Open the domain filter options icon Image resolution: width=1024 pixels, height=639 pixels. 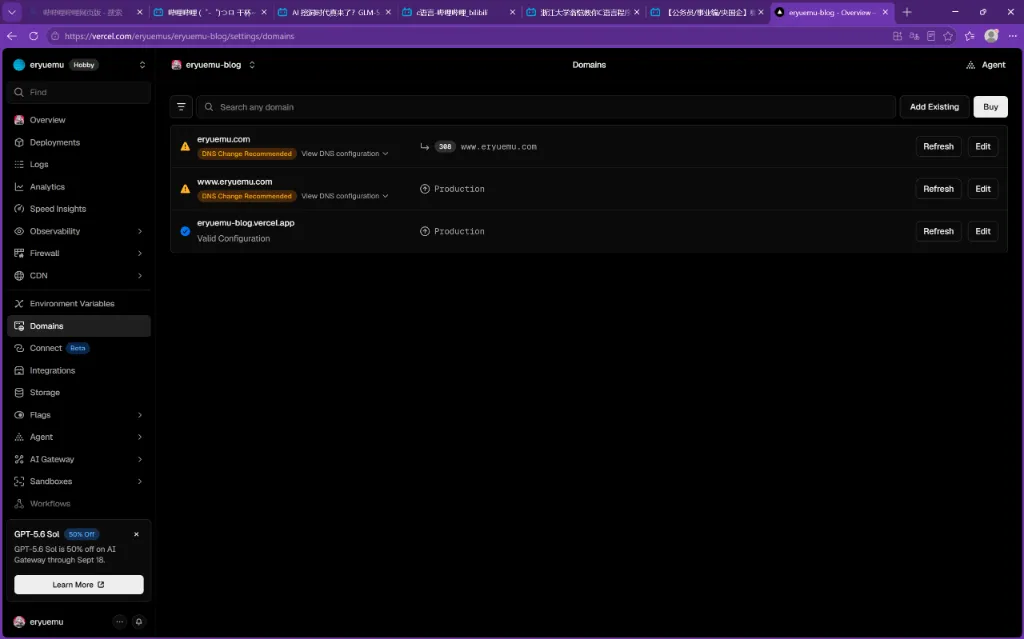click(x=182, y=107)
